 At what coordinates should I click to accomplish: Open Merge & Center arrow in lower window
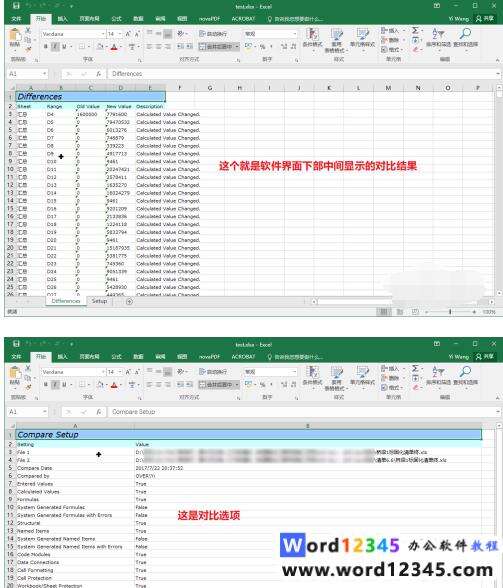click(237, 385)
